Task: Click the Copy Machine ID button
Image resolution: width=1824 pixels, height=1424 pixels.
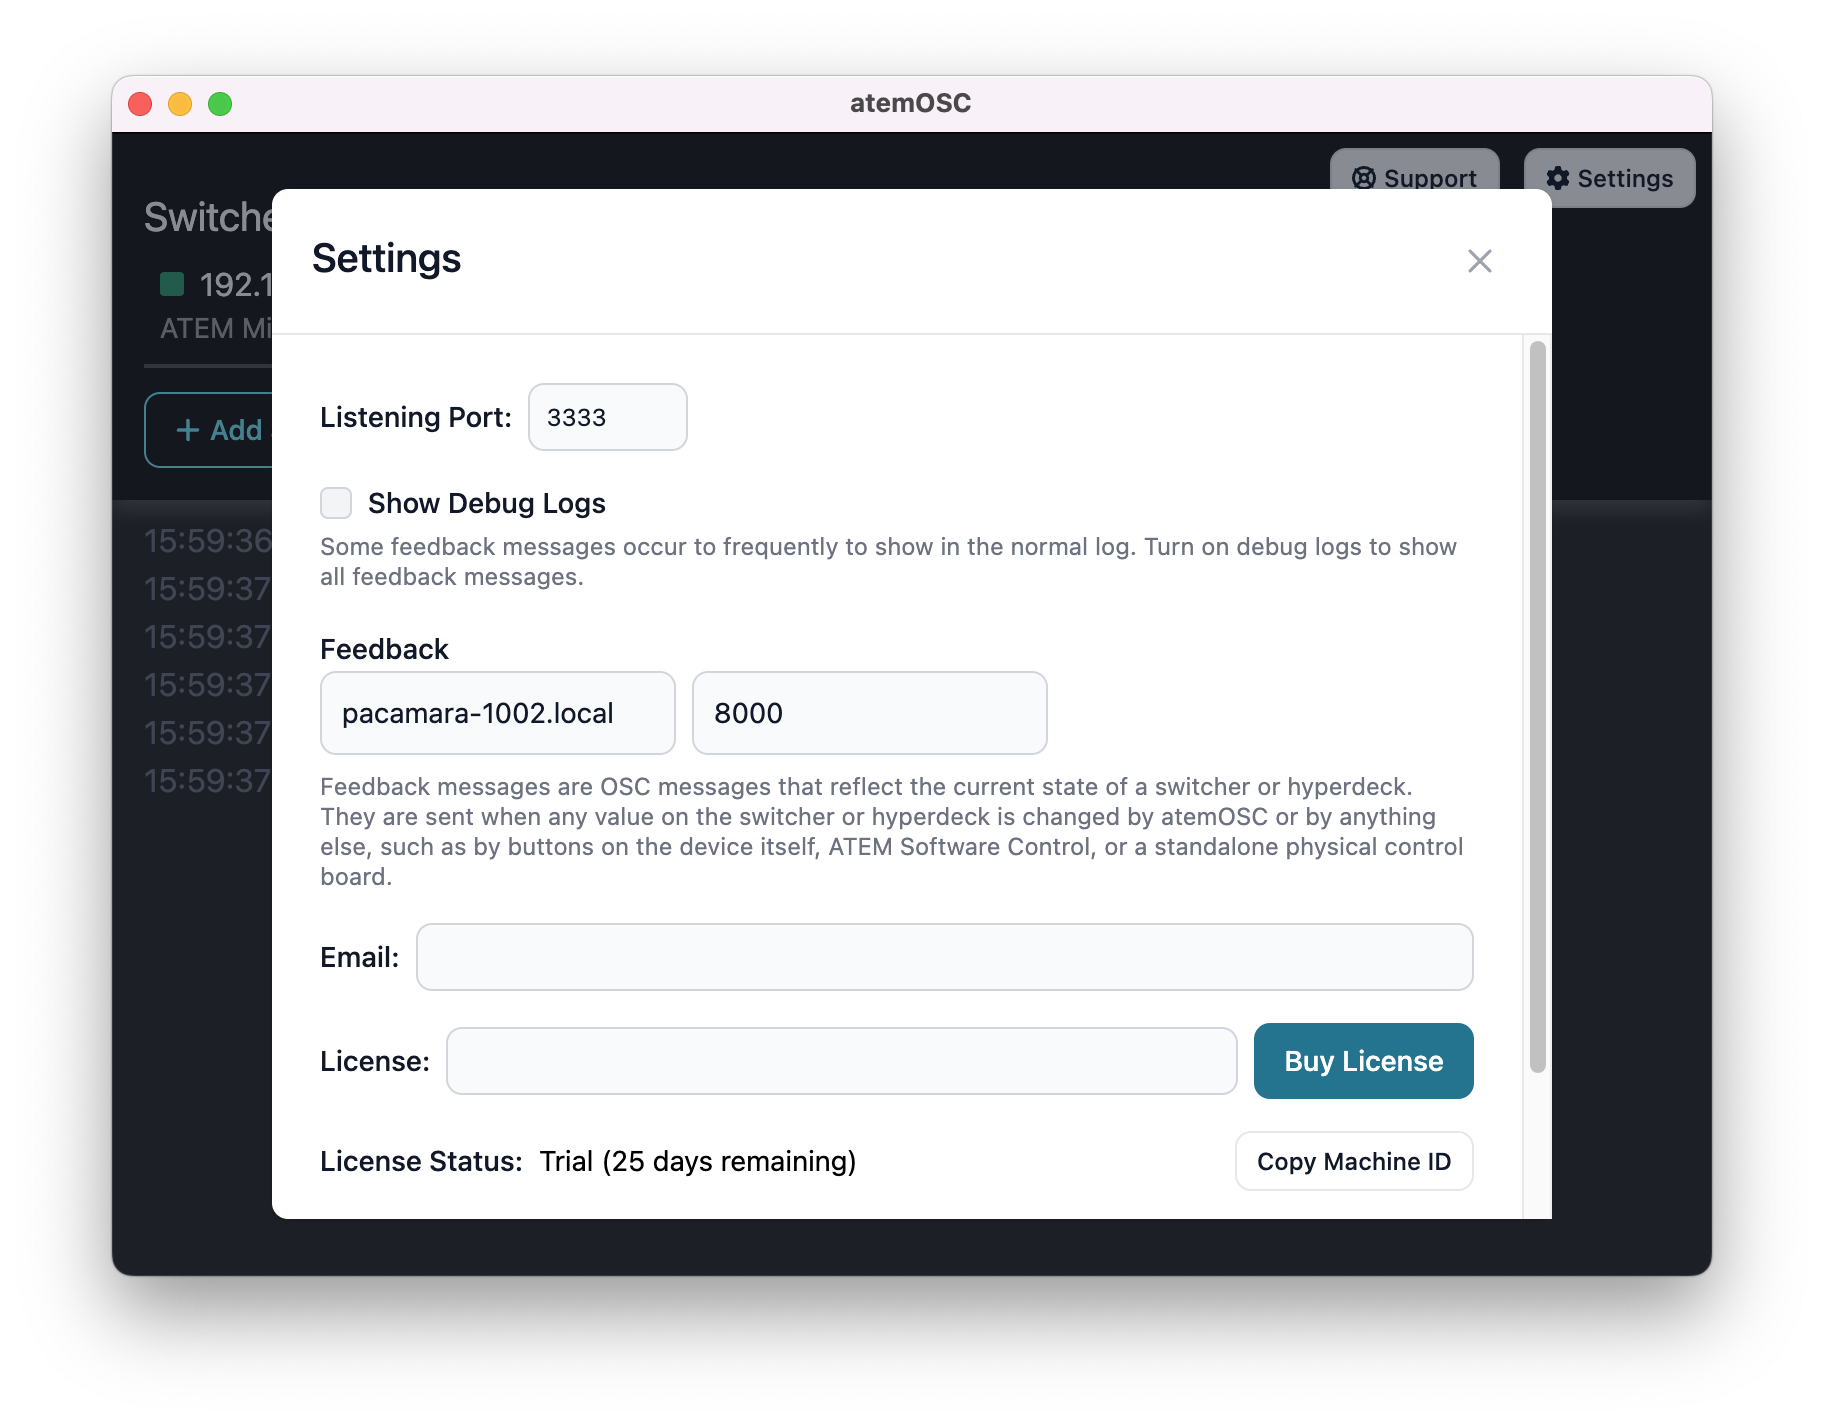Action: point(1354,1161)
